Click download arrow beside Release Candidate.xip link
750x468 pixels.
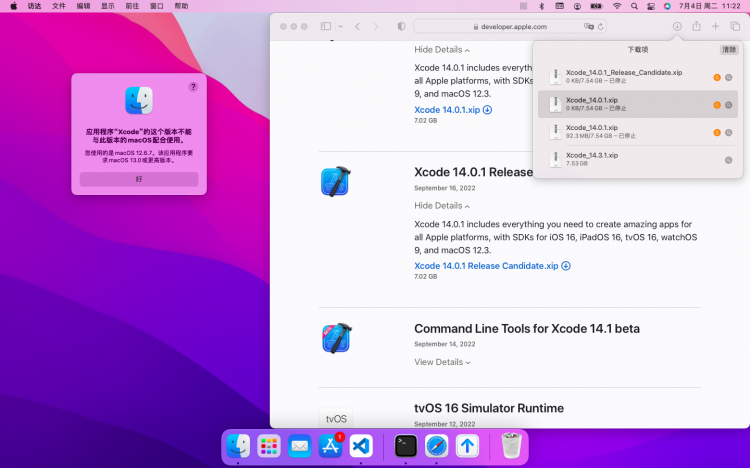(x=565, y=266)
